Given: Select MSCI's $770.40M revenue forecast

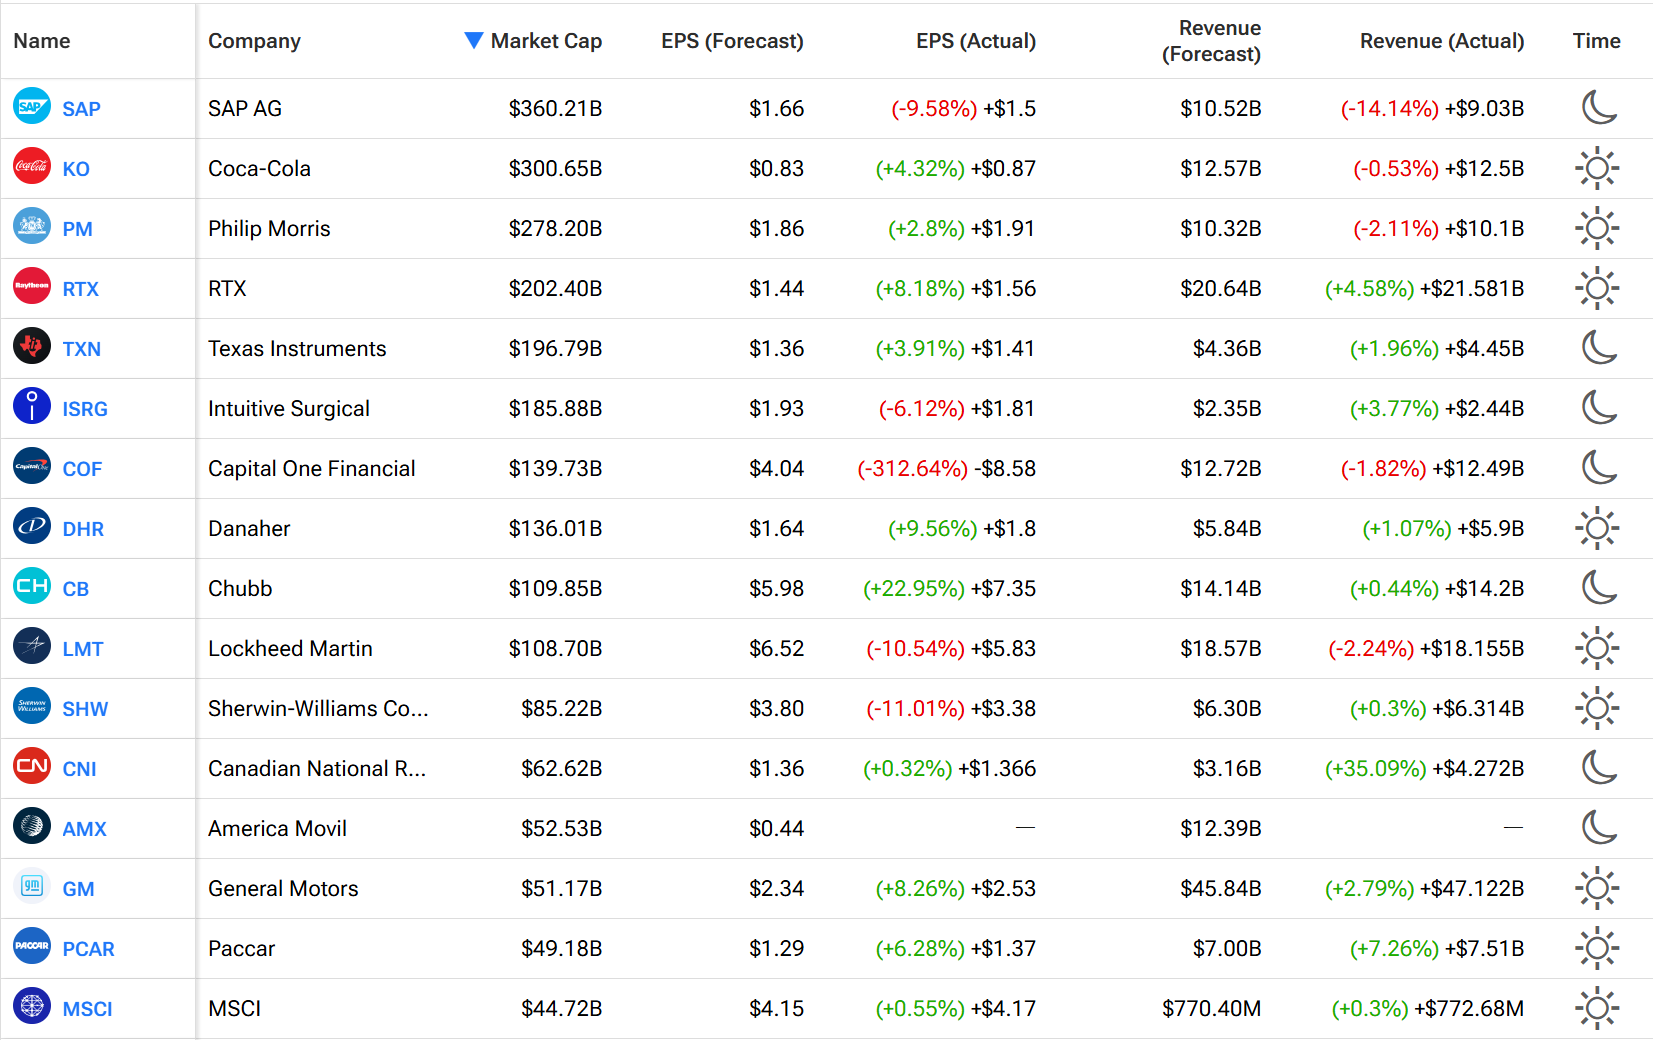Looking at the screenshot, I should click(1211, 1008).
